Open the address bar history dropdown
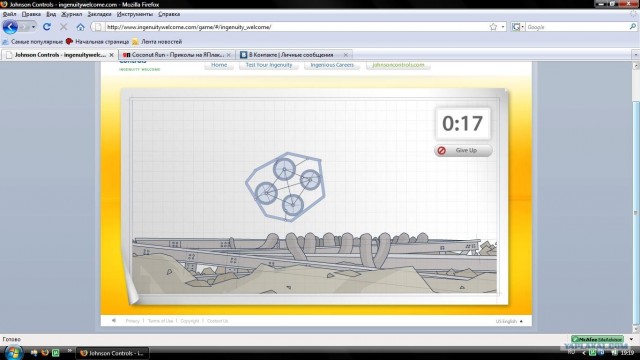The width and height of the screenshot is (640, 360). [x=503, y=27]
